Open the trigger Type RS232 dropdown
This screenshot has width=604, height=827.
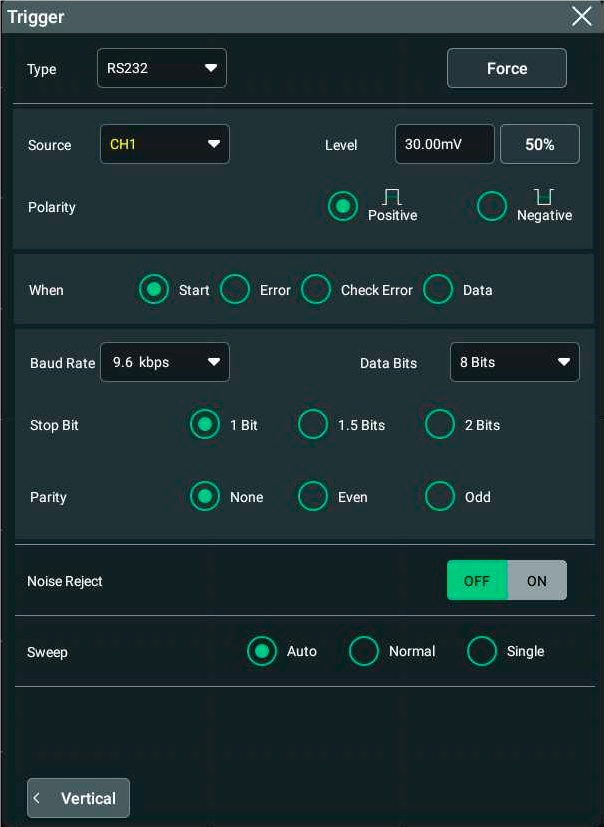[x=162, y=68]
